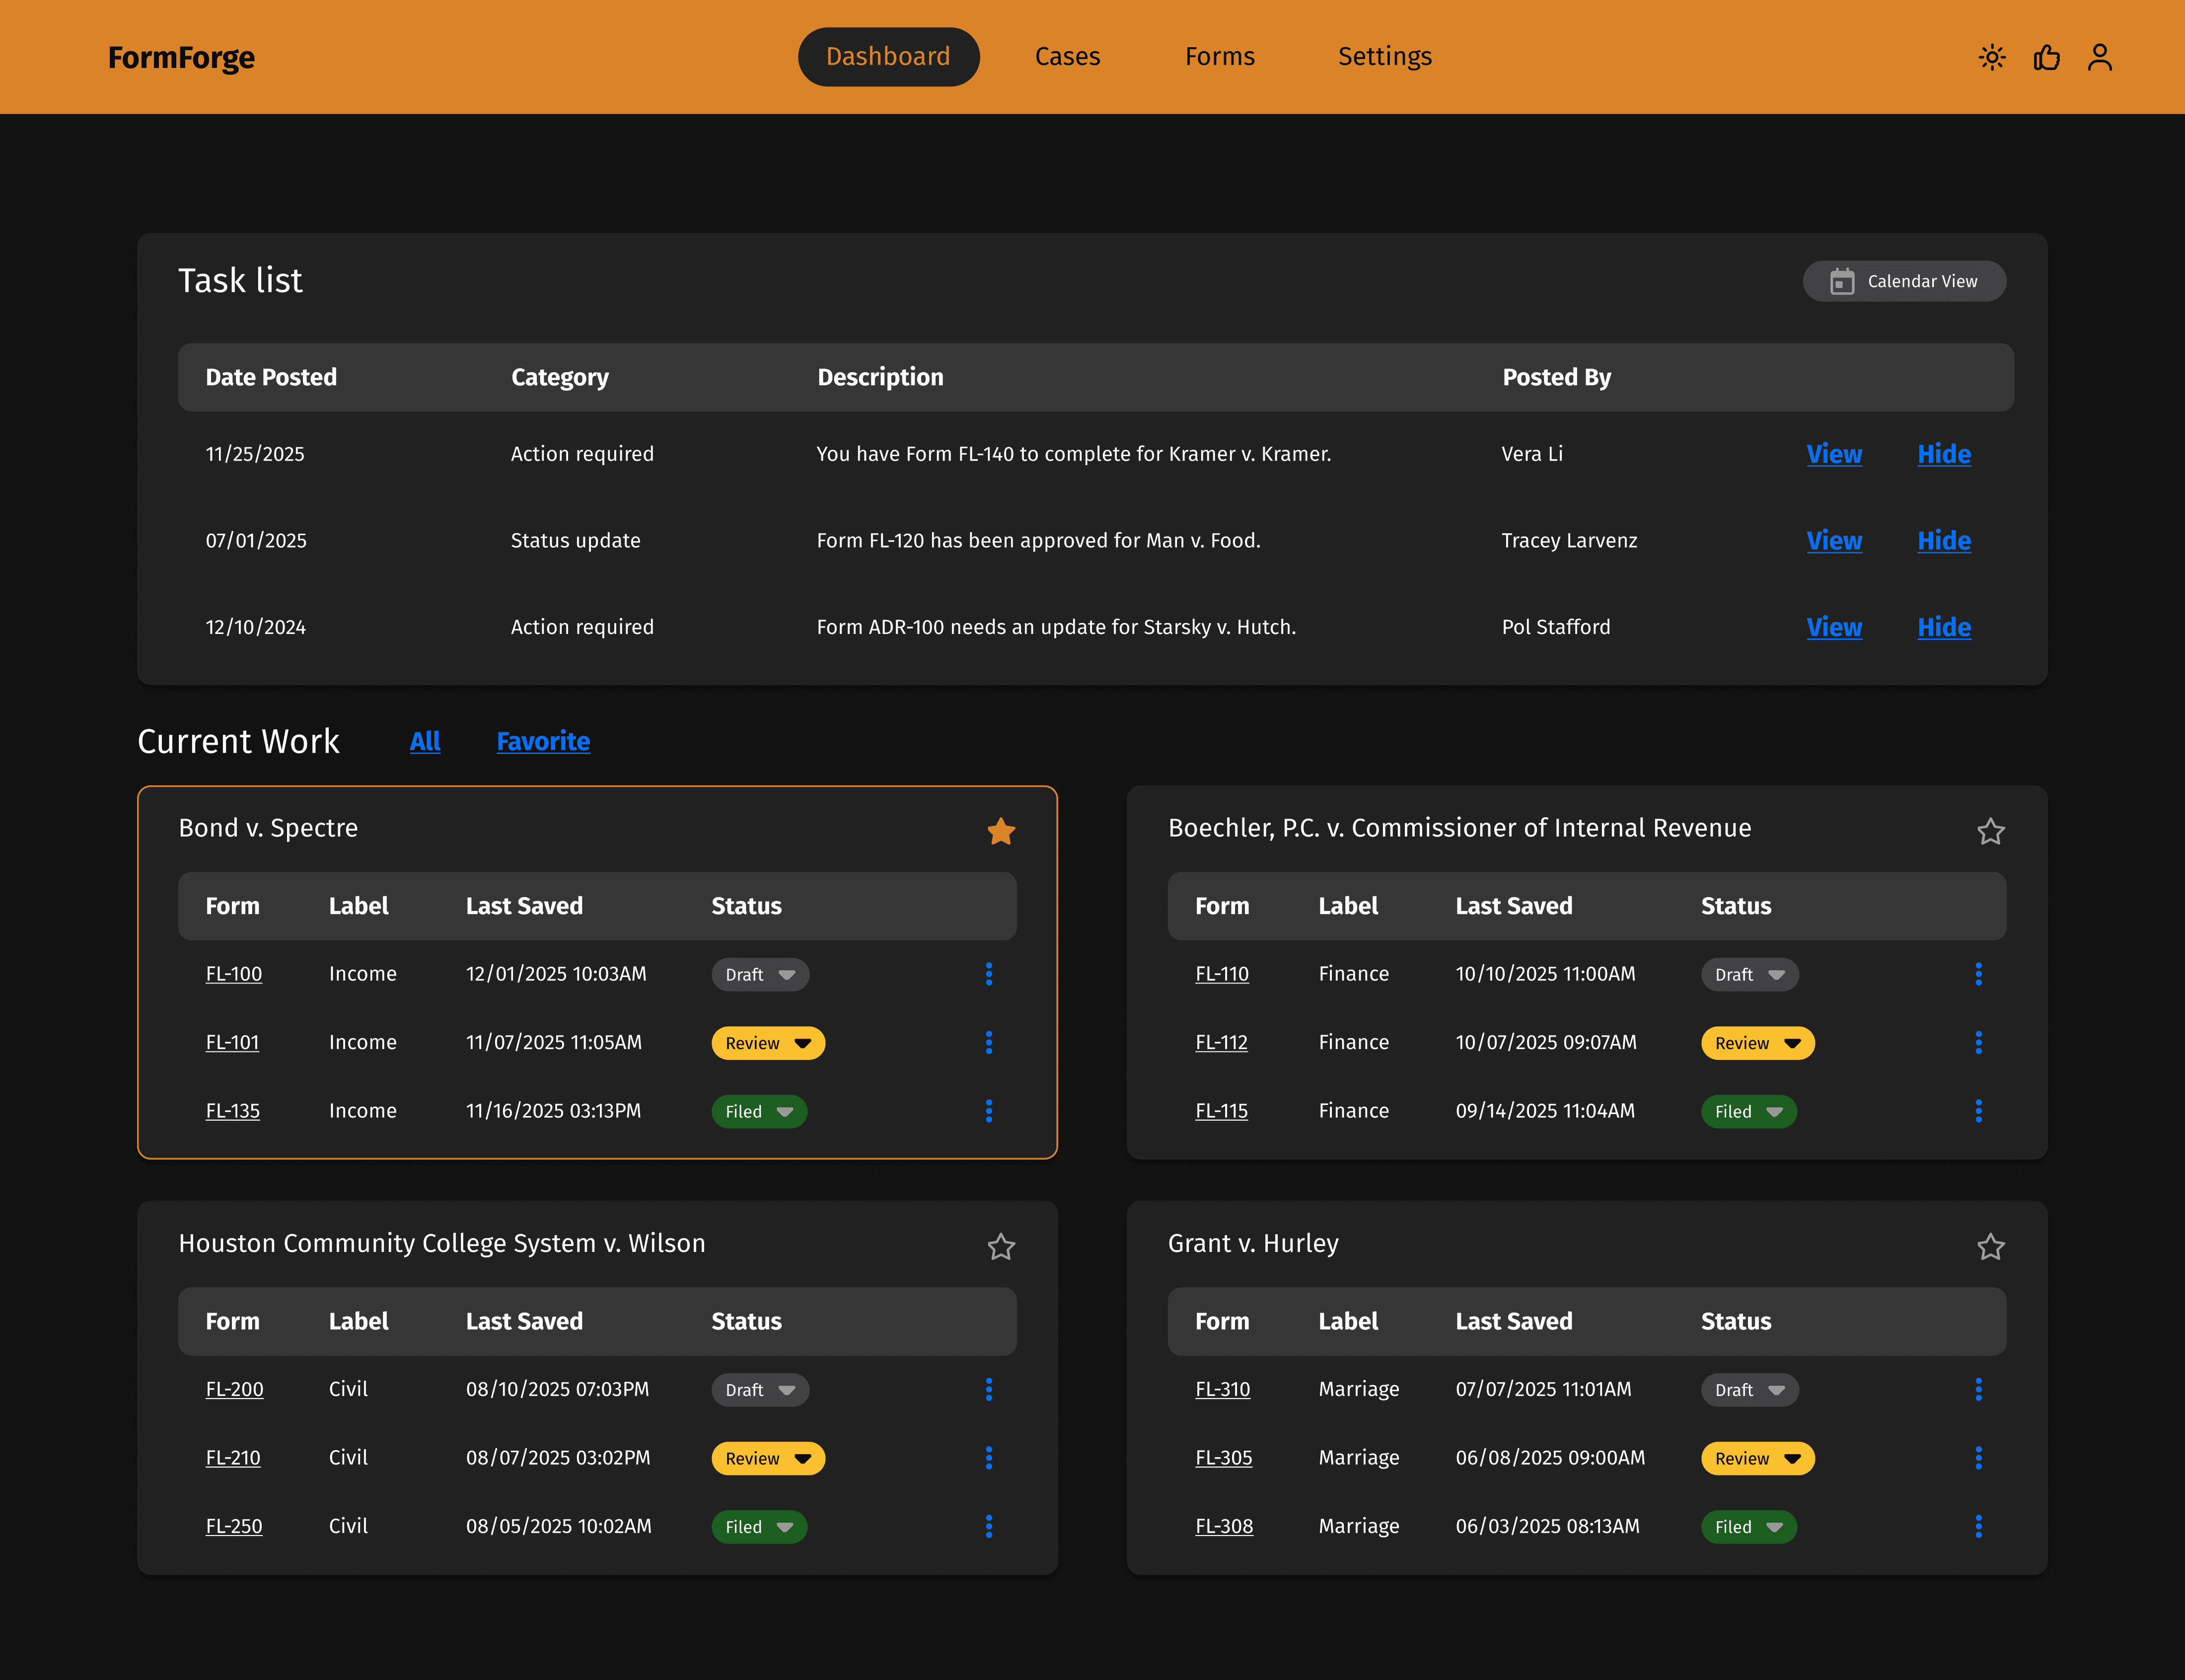Open three-dot menu for FL-112 row
The image size is (2185, 1680).
1978,1042
